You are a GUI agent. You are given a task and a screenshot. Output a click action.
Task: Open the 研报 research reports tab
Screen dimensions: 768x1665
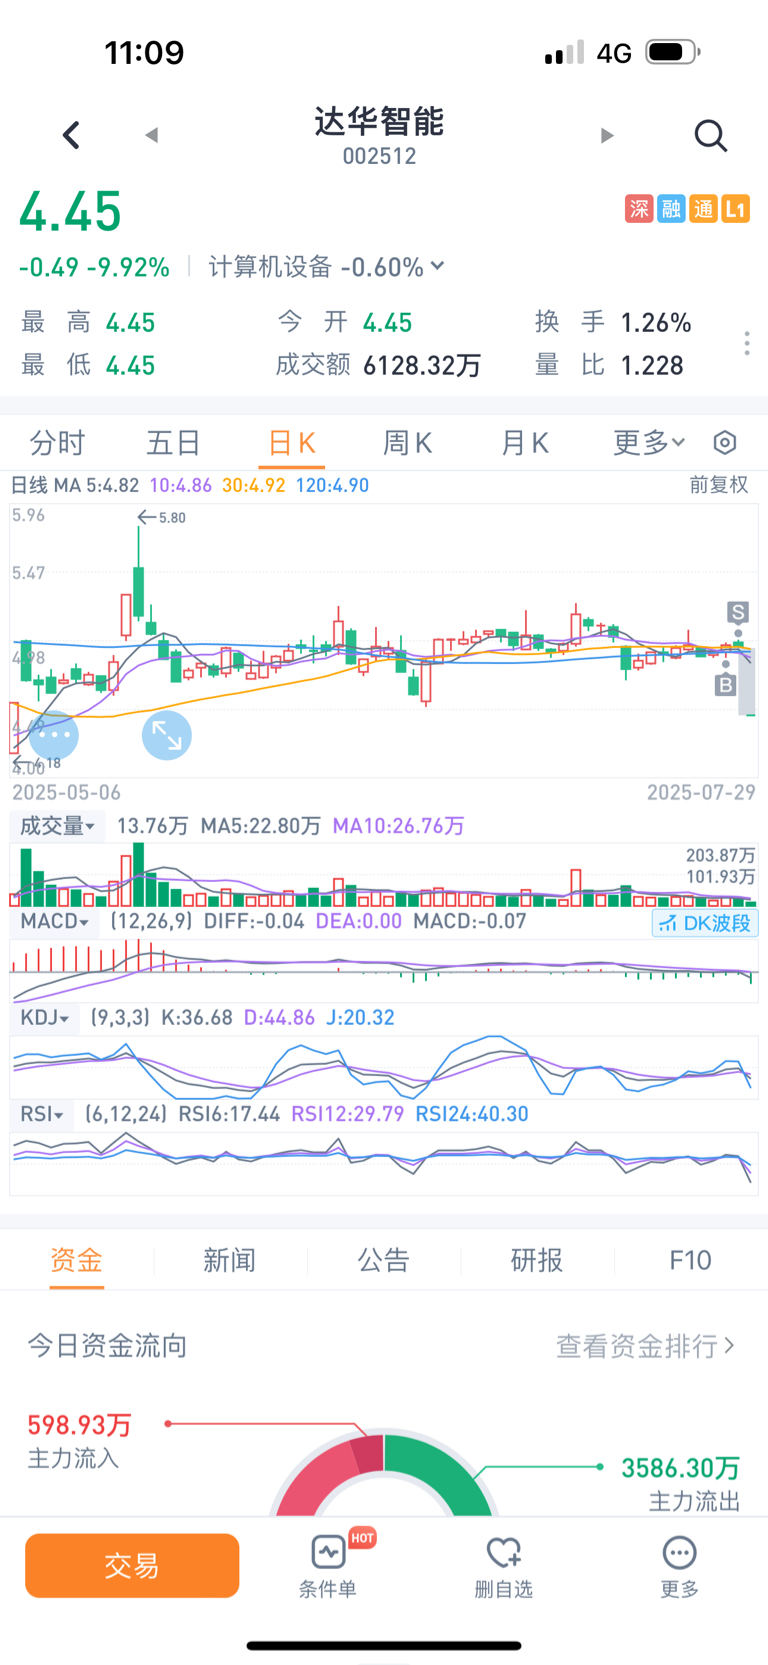coord(537,1260)
